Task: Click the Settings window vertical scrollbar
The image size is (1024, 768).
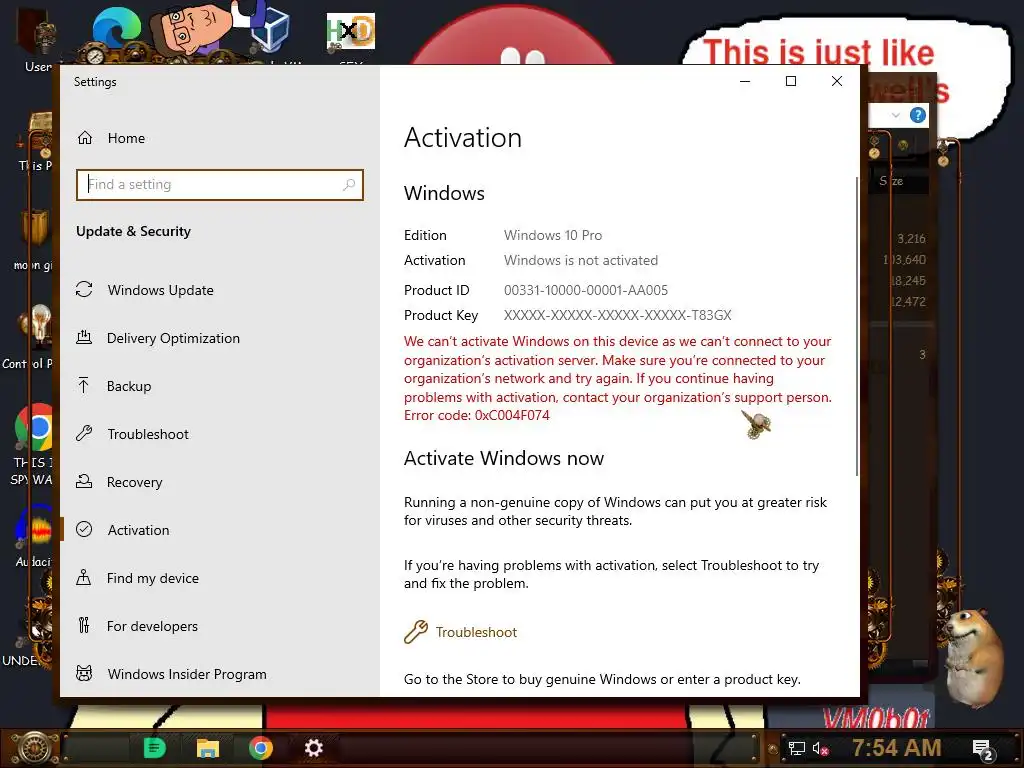Action: click(x=856, y=326)
